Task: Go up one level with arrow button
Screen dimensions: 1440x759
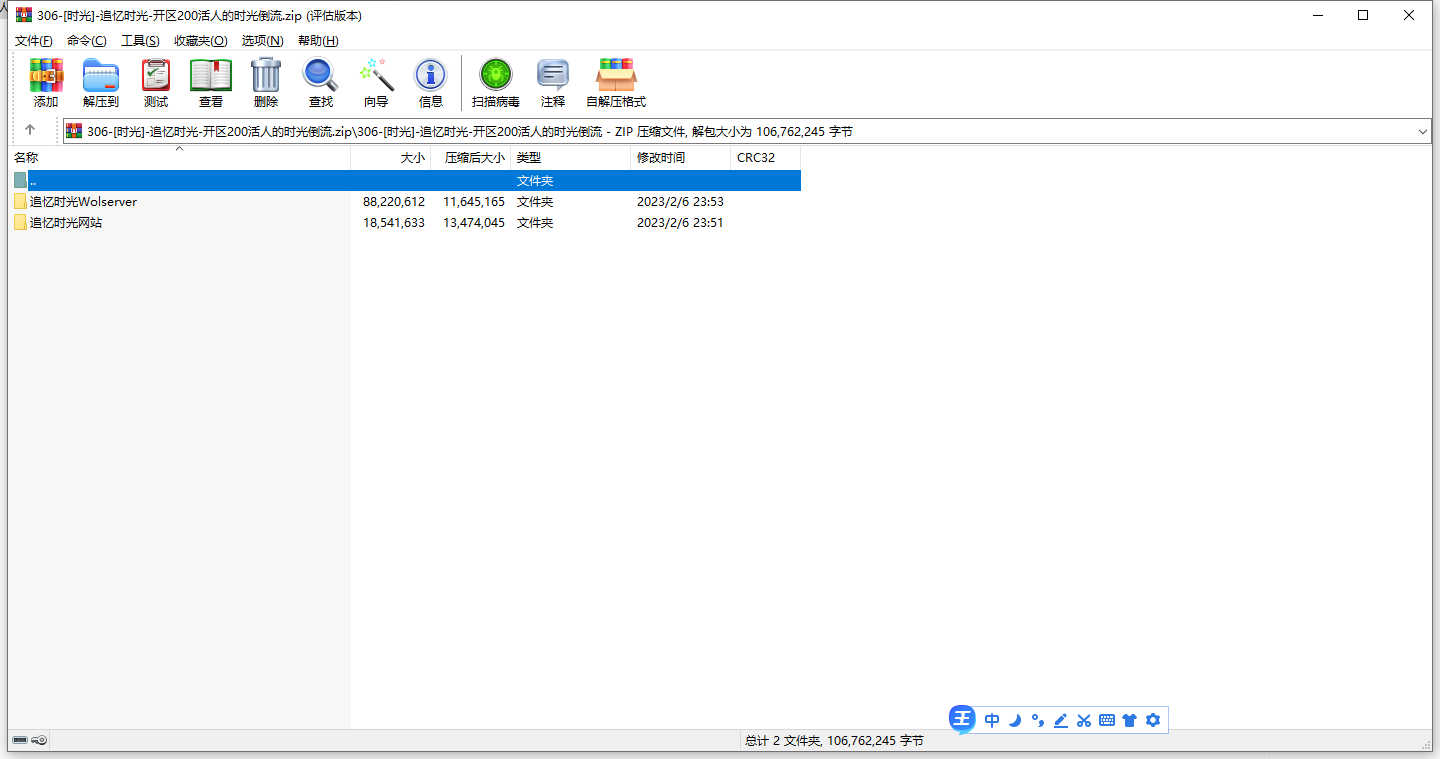Action: tap(30, 130)
